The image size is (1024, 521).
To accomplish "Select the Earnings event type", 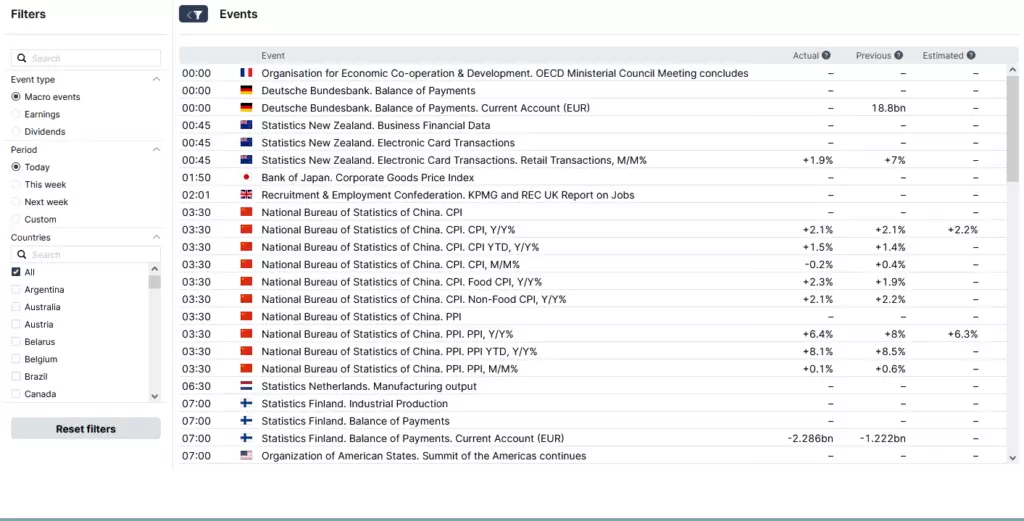I will click(x=16, y=114).
